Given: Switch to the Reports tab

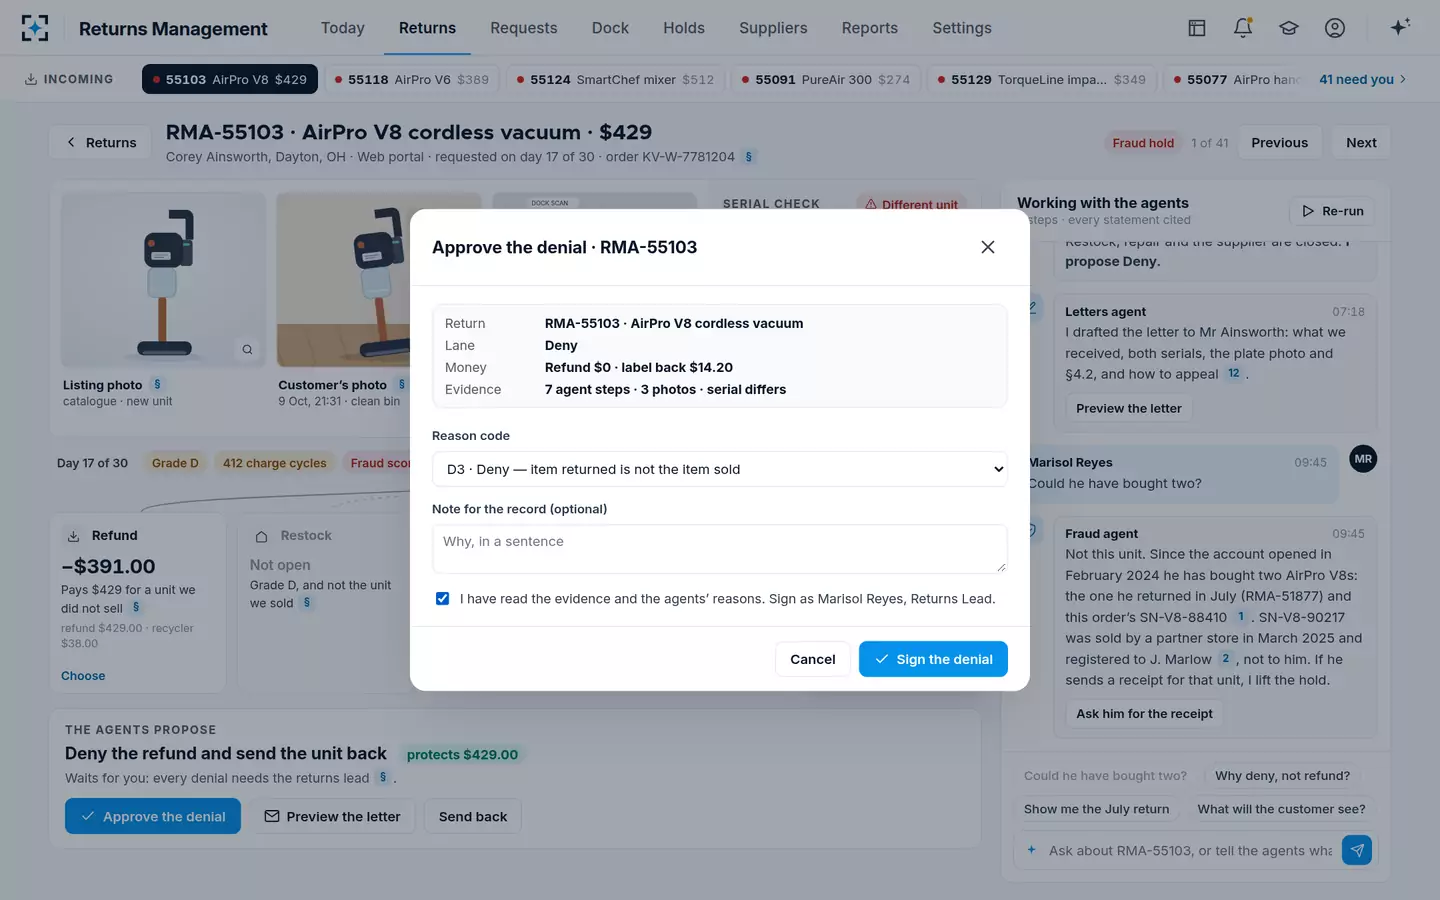Looking at the screenshot, I should click(870, 28).
